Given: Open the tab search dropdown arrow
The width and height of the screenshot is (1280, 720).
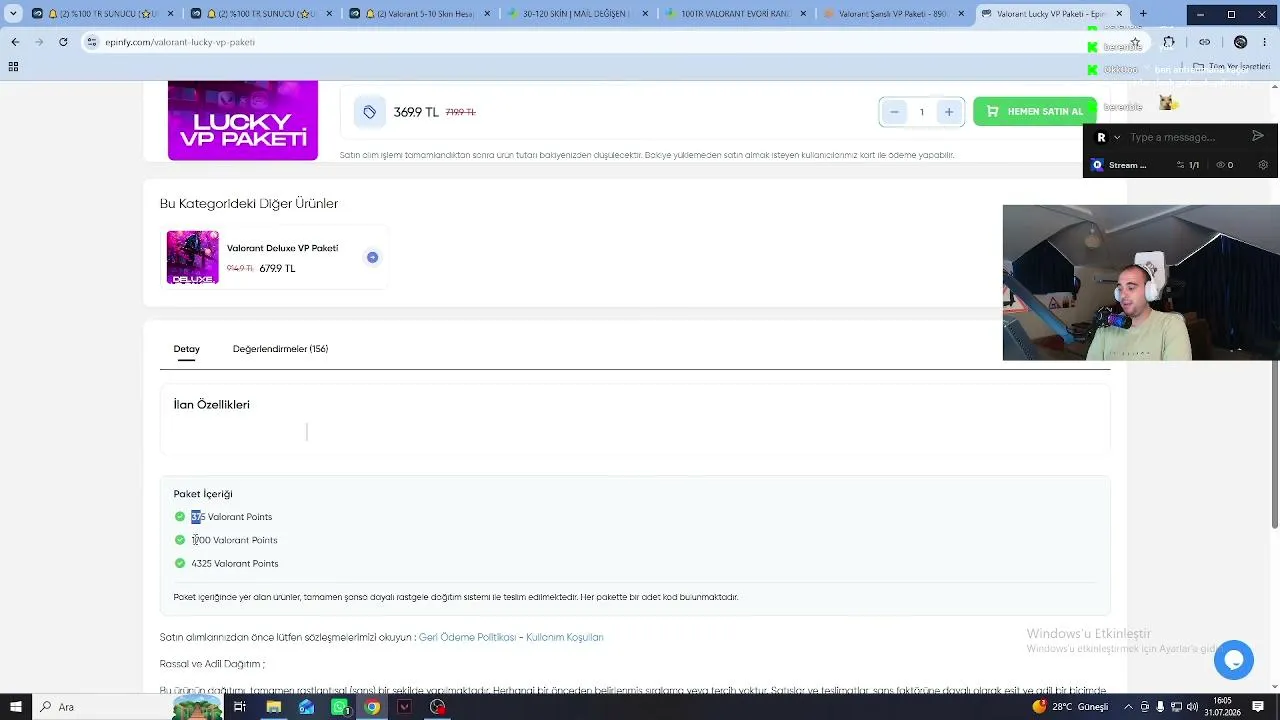Looking at the screenshot, I should pos(13,14).
